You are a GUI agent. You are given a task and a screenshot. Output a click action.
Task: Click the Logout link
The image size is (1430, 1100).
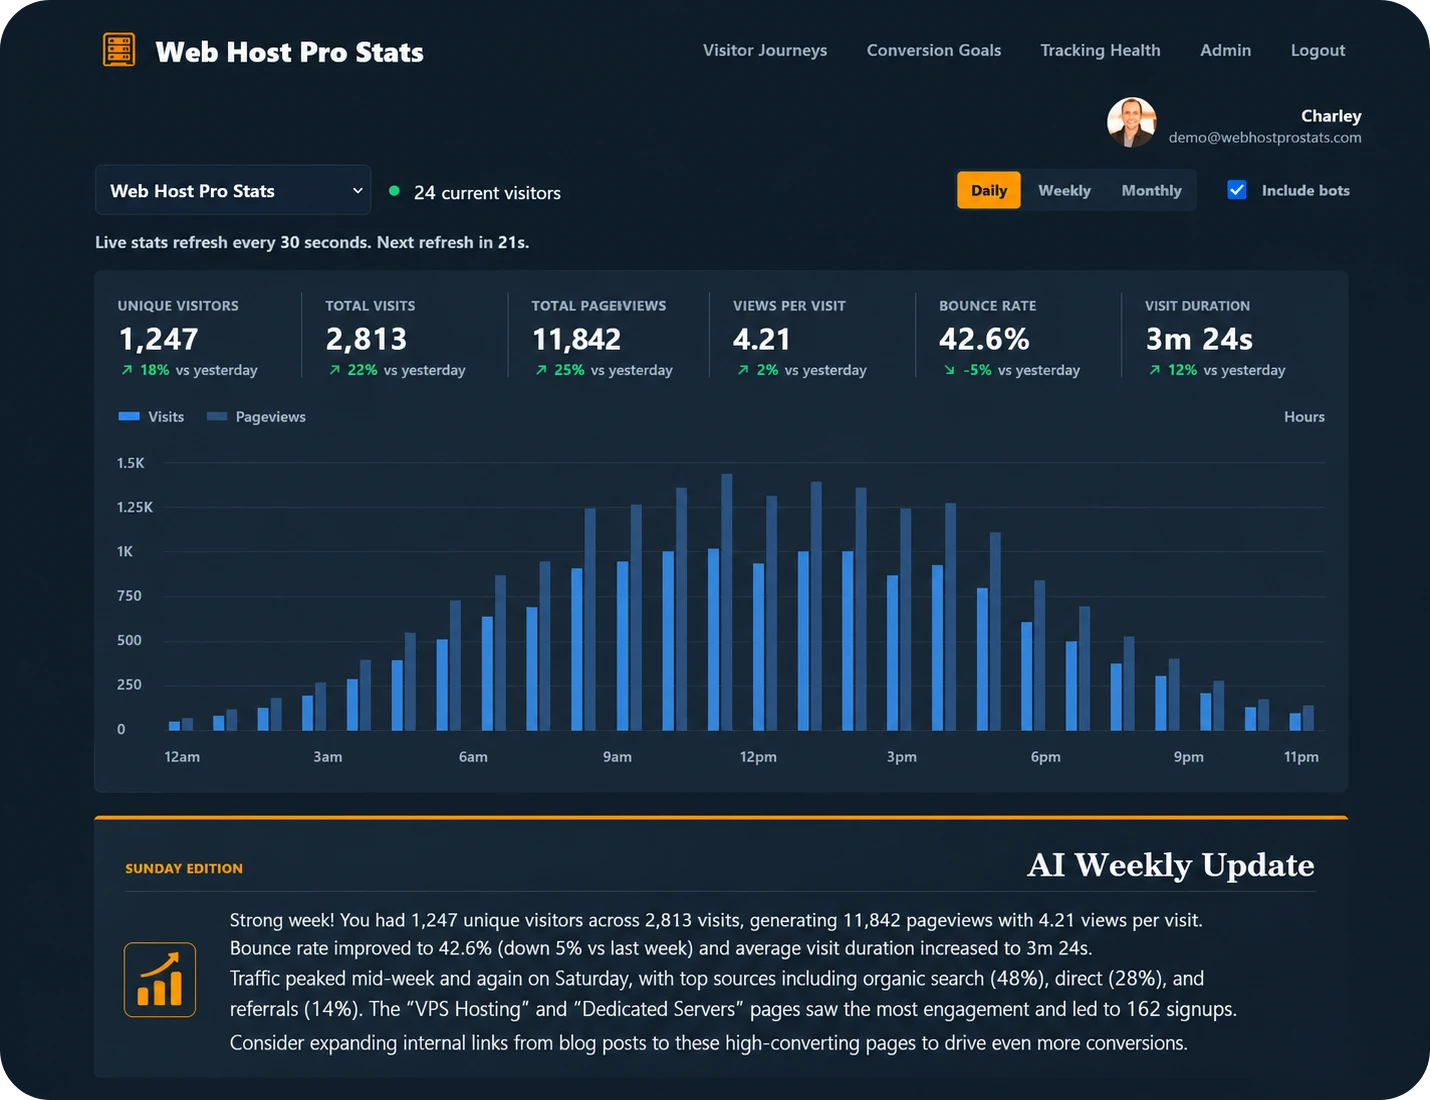coord(1318,50)
